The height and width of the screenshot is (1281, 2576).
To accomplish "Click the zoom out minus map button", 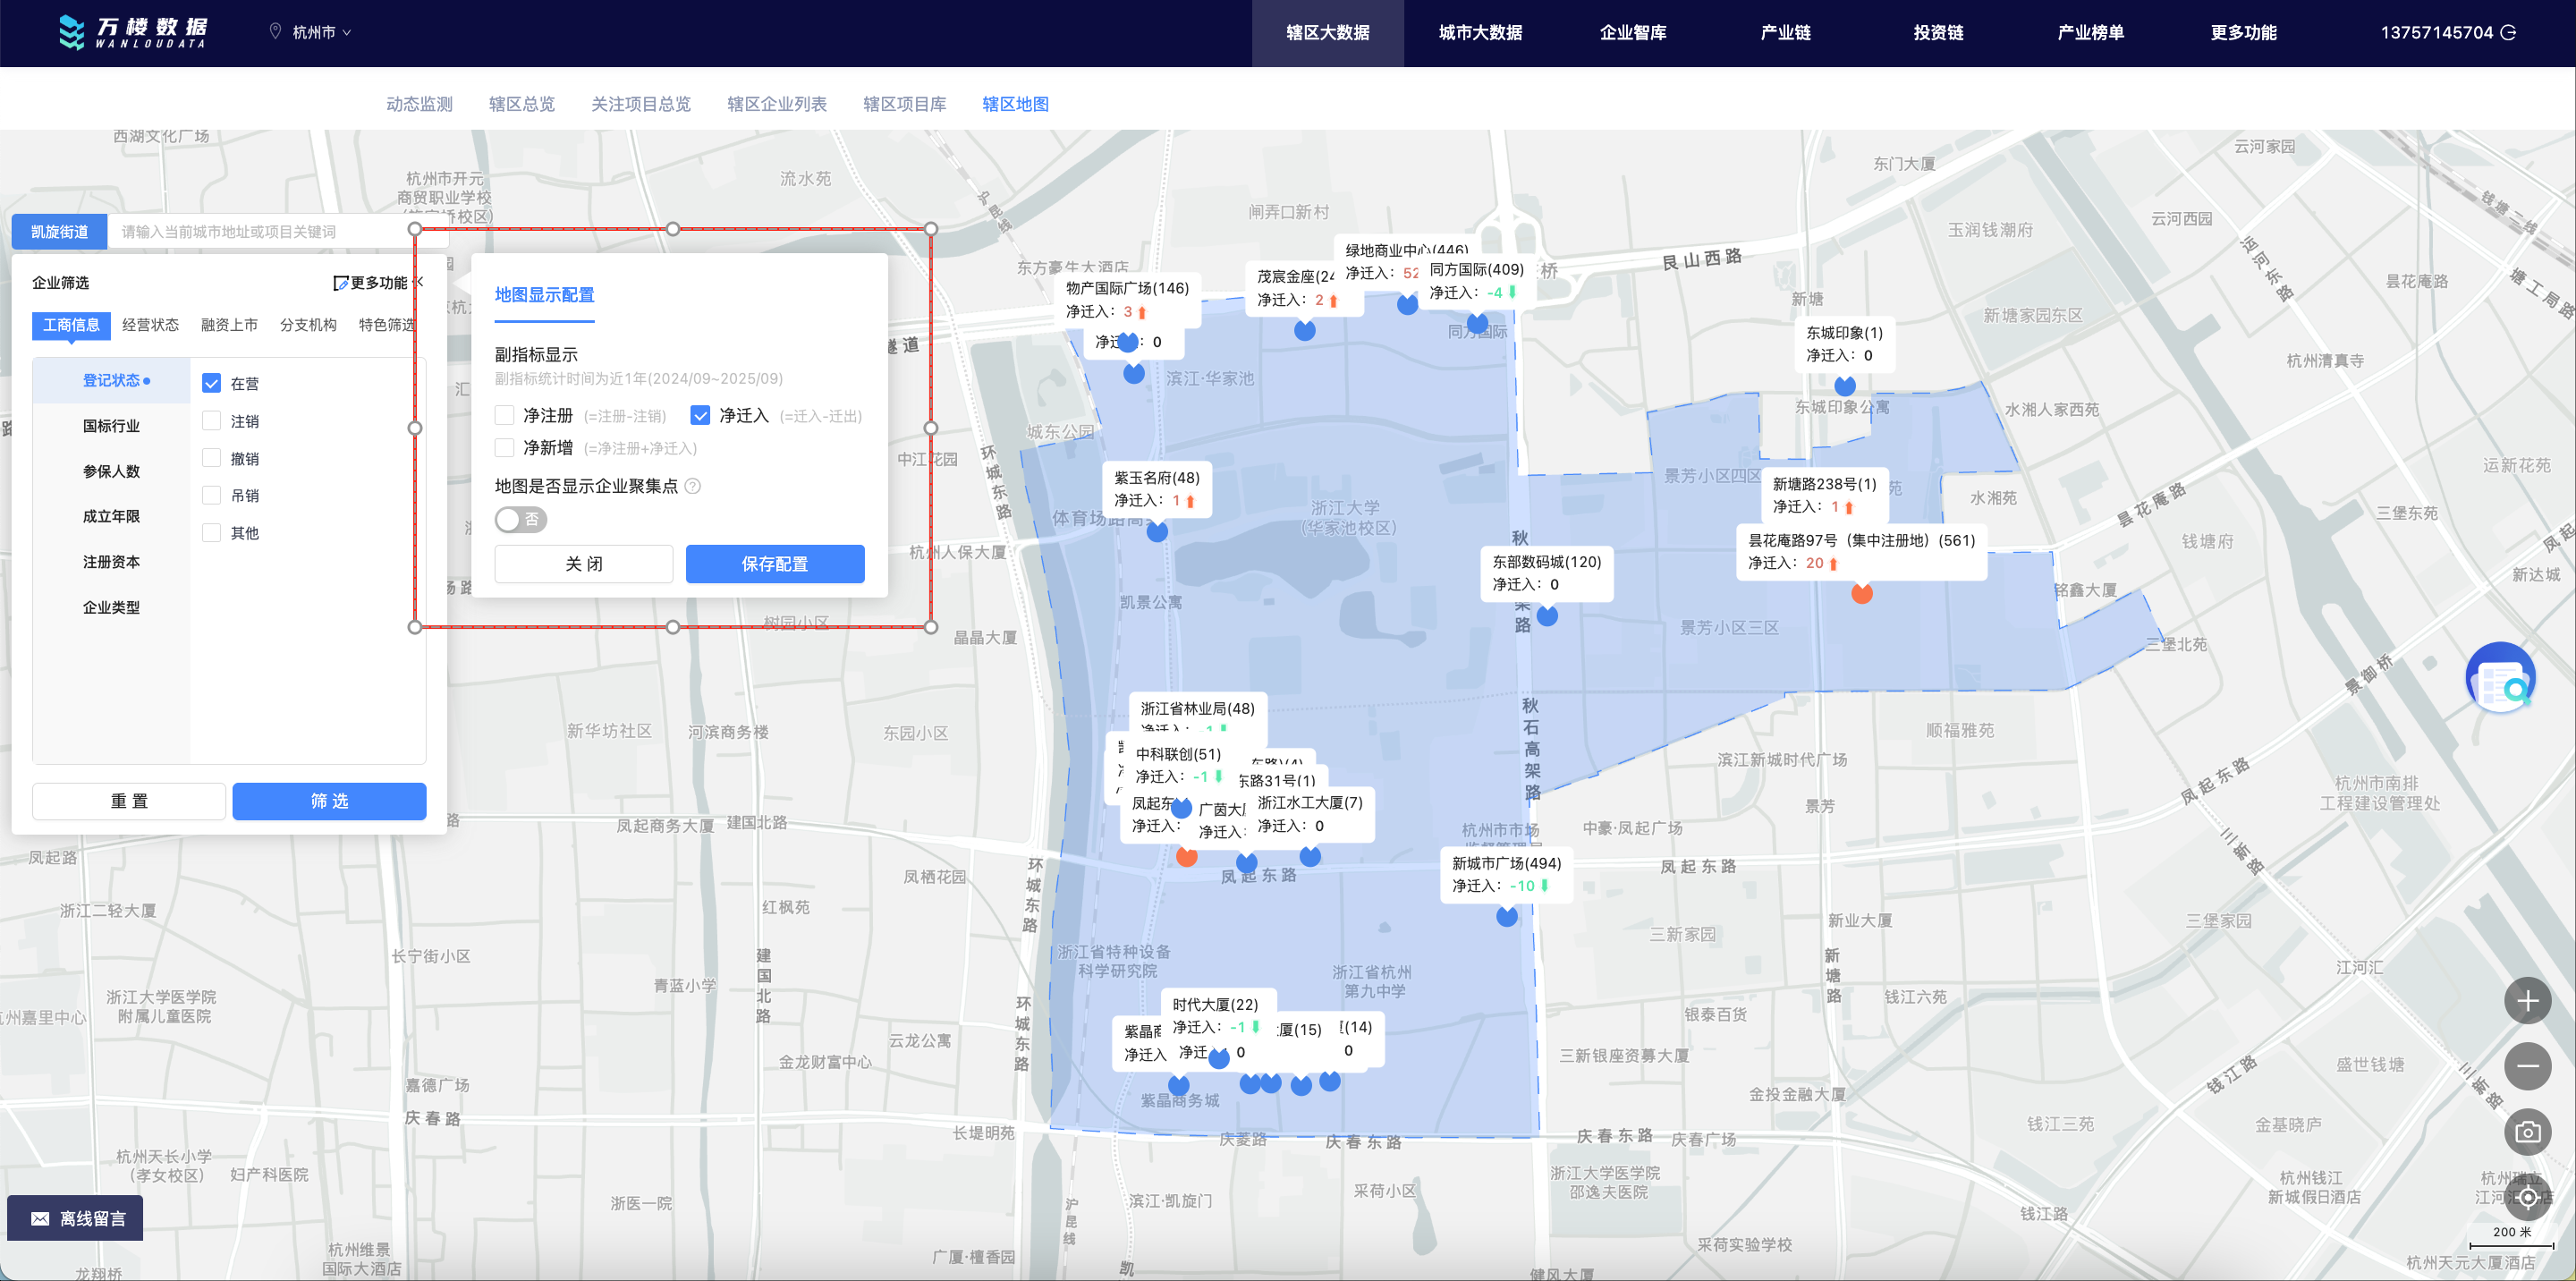I will pyautogui.click(x=2526, y=1066).
